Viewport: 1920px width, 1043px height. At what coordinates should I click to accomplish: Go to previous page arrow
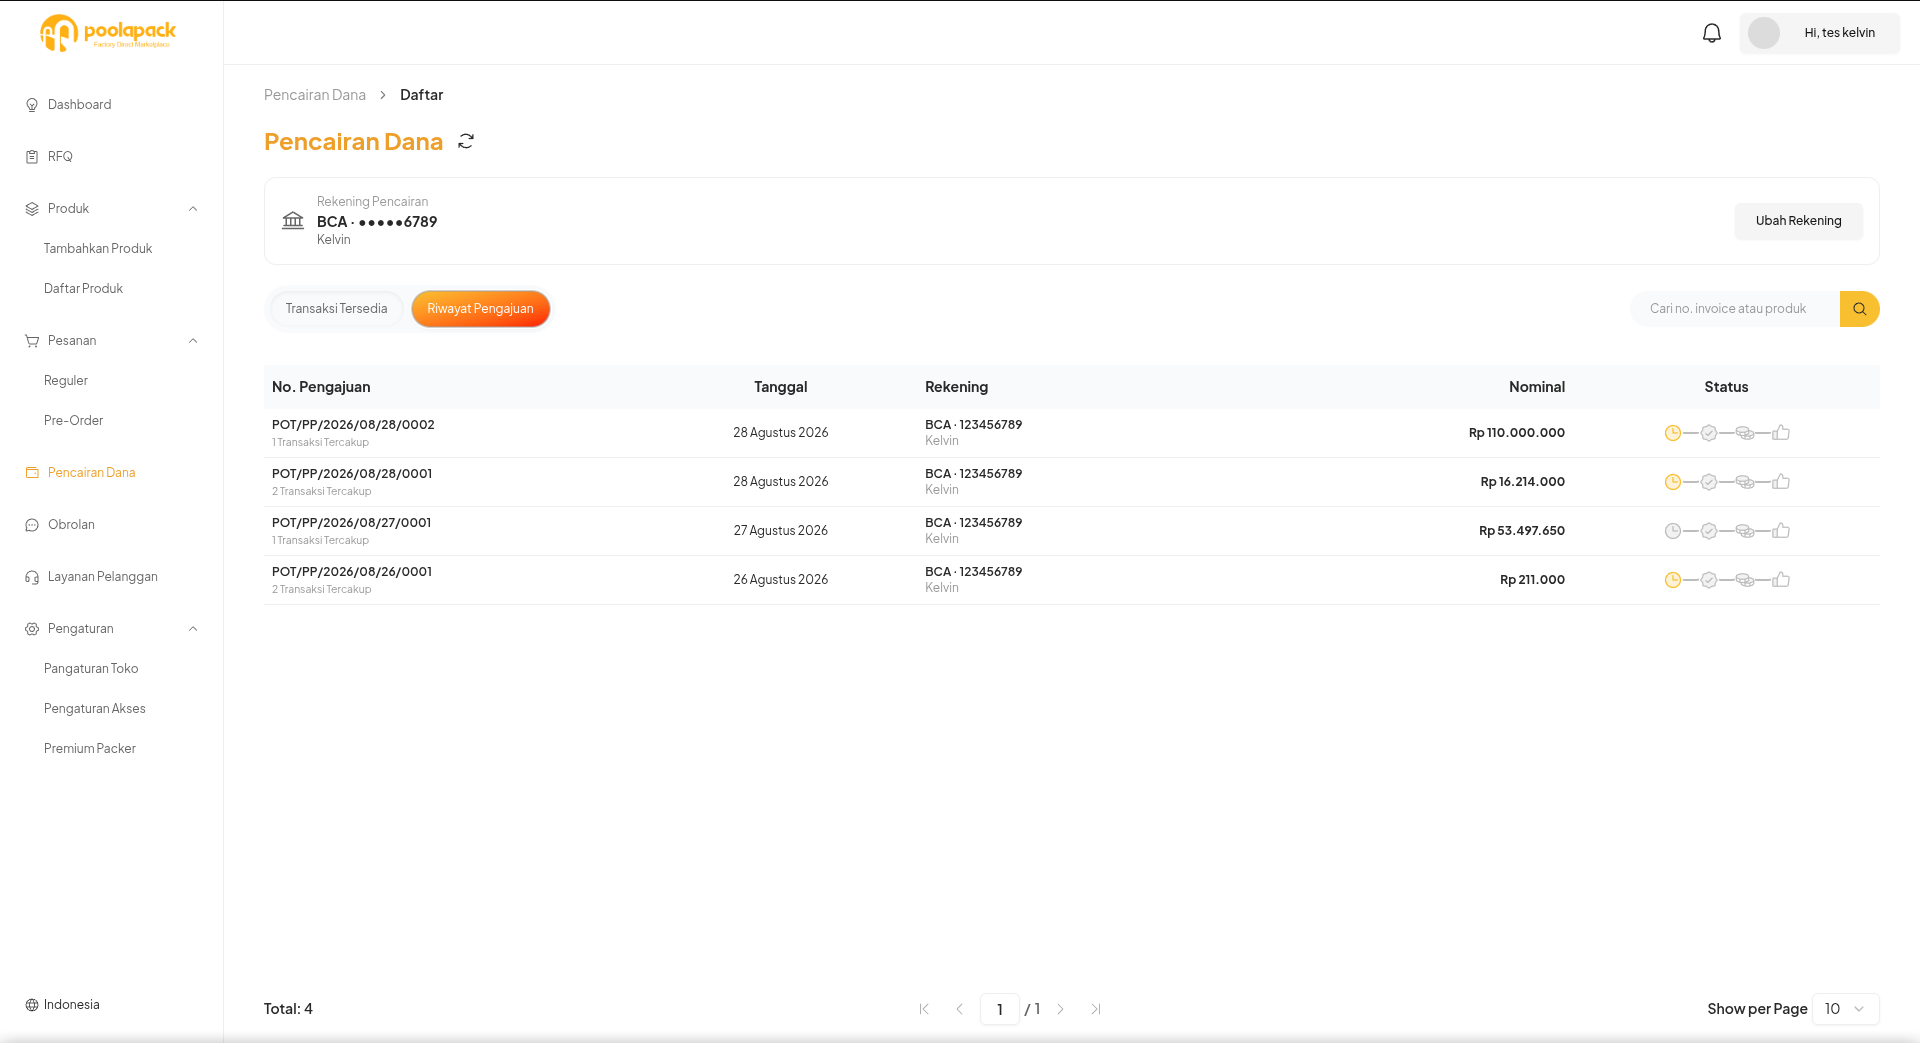[x=960, y=1009]
